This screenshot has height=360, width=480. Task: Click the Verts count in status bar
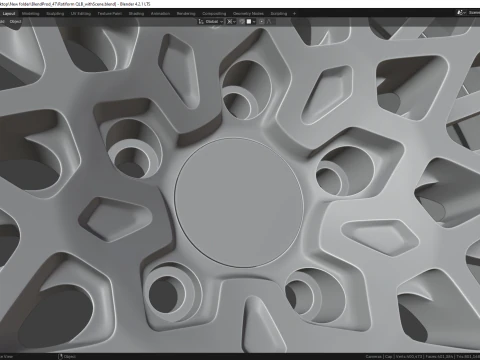point(409,357)
